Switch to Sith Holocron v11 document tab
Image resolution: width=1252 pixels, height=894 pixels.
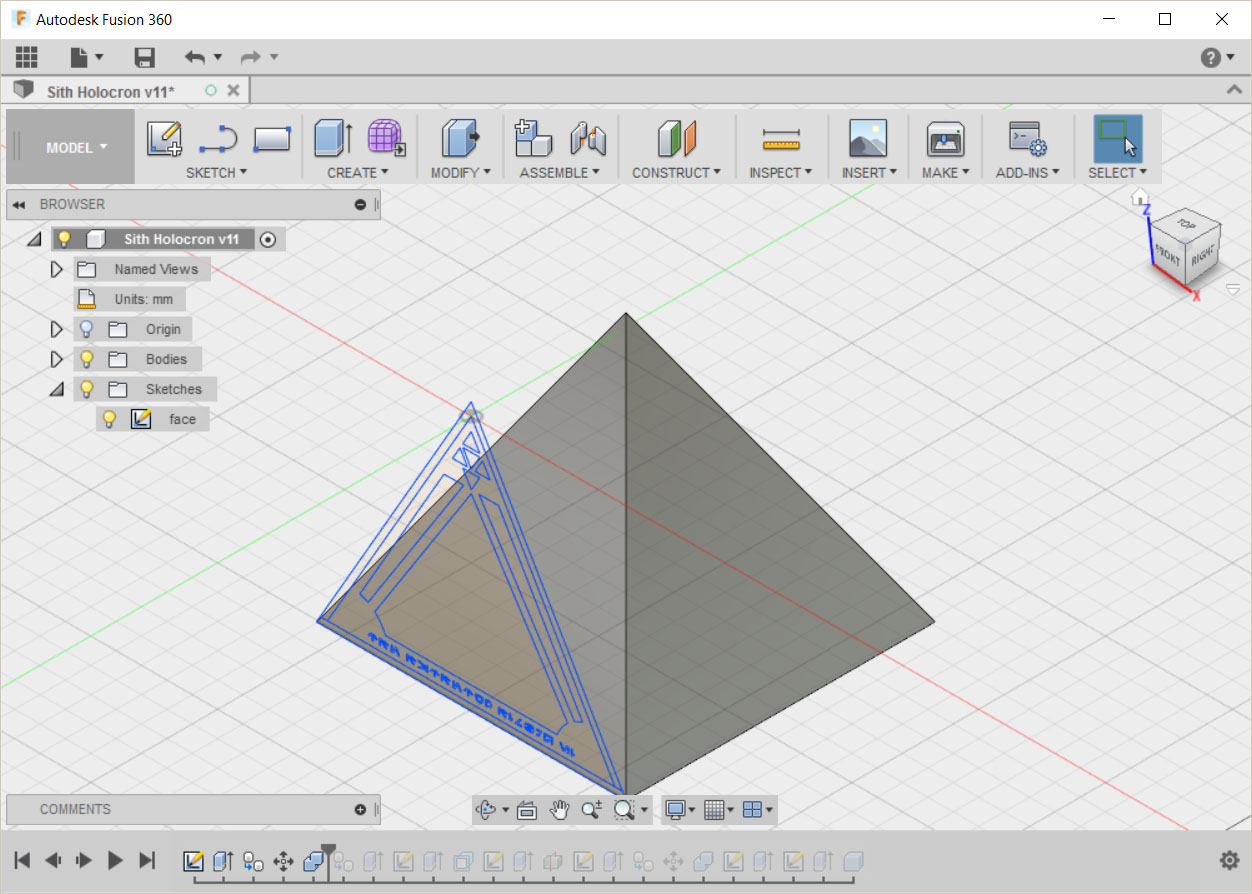click(110, 91)
